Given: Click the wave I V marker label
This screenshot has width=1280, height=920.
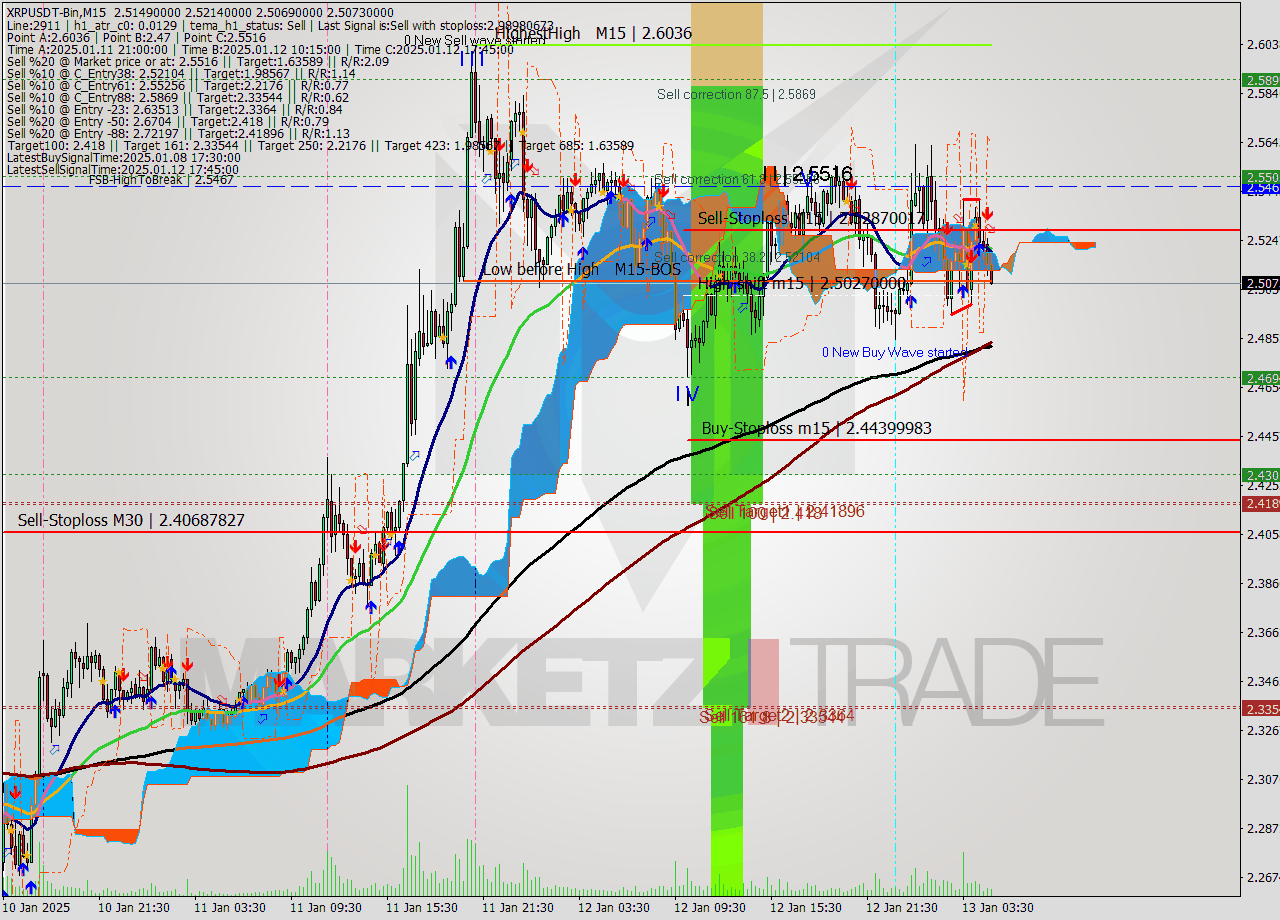Looking at the screenshot, I should [686, 394].
